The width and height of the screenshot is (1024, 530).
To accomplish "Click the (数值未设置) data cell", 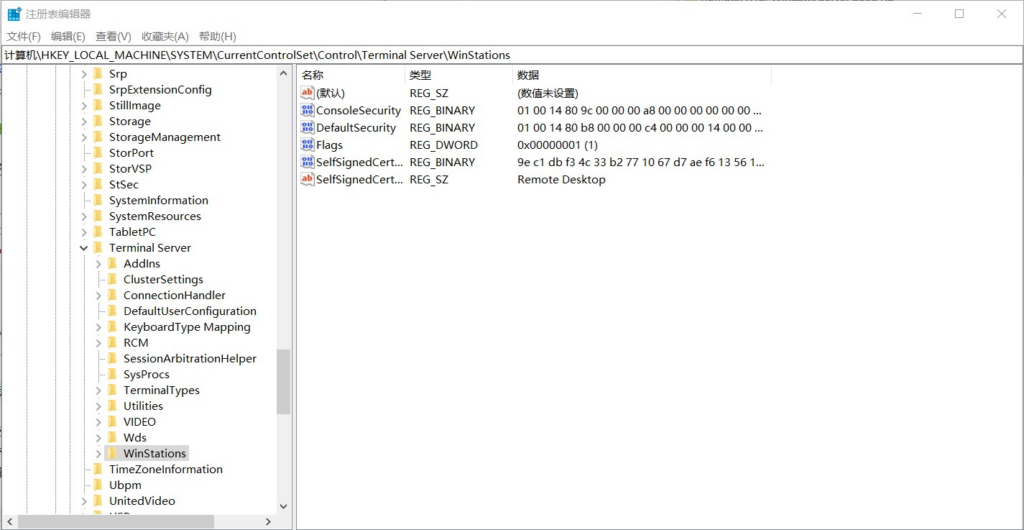I will pyautogui.click(x=547, y=93).
